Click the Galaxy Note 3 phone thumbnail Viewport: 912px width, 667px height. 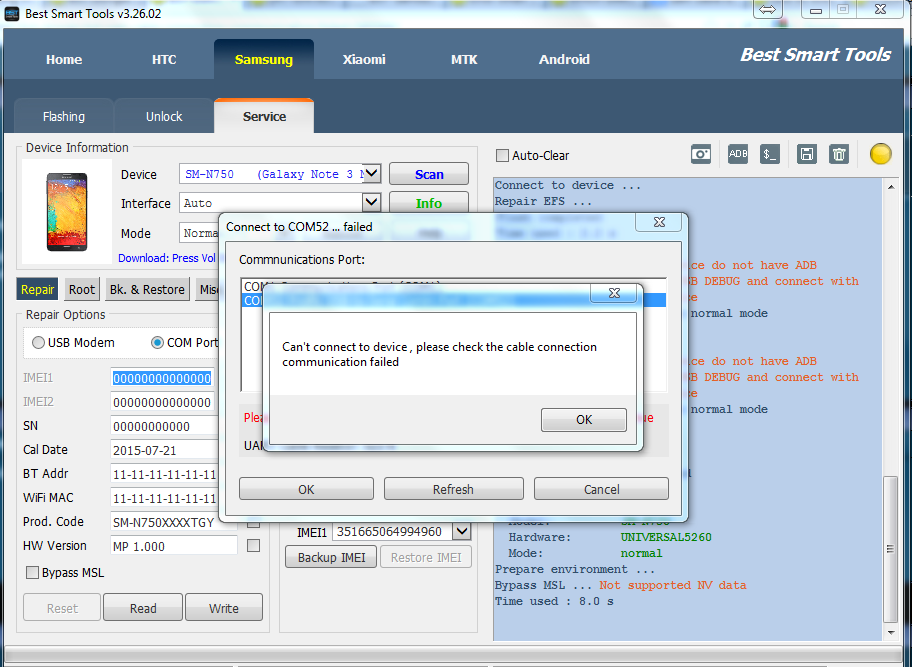(67, 212)
